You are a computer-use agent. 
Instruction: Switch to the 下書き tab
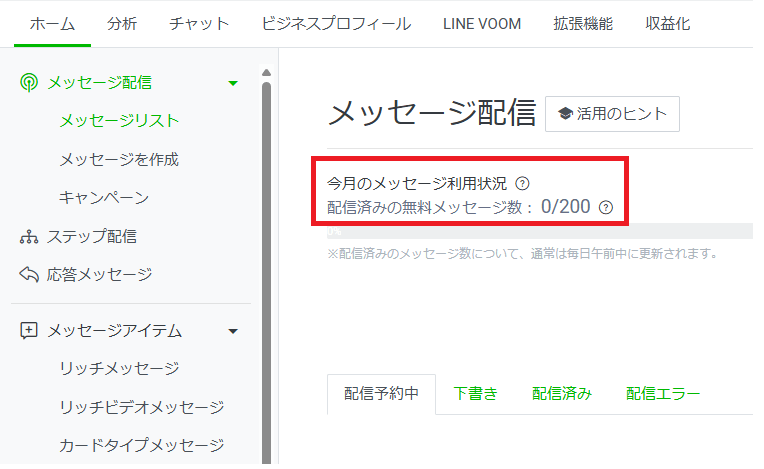click(x=475, y=394)
